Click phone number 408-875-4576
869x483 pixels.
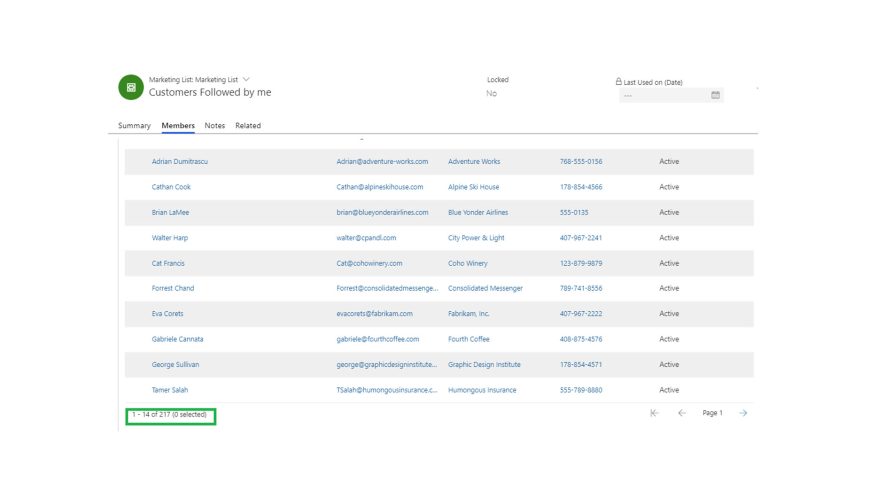tap(581, 340)
